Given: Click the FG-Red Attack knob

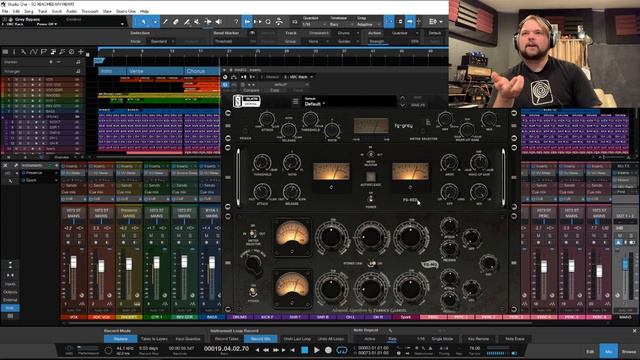Looking at the screenshot, I should point(262,191).
